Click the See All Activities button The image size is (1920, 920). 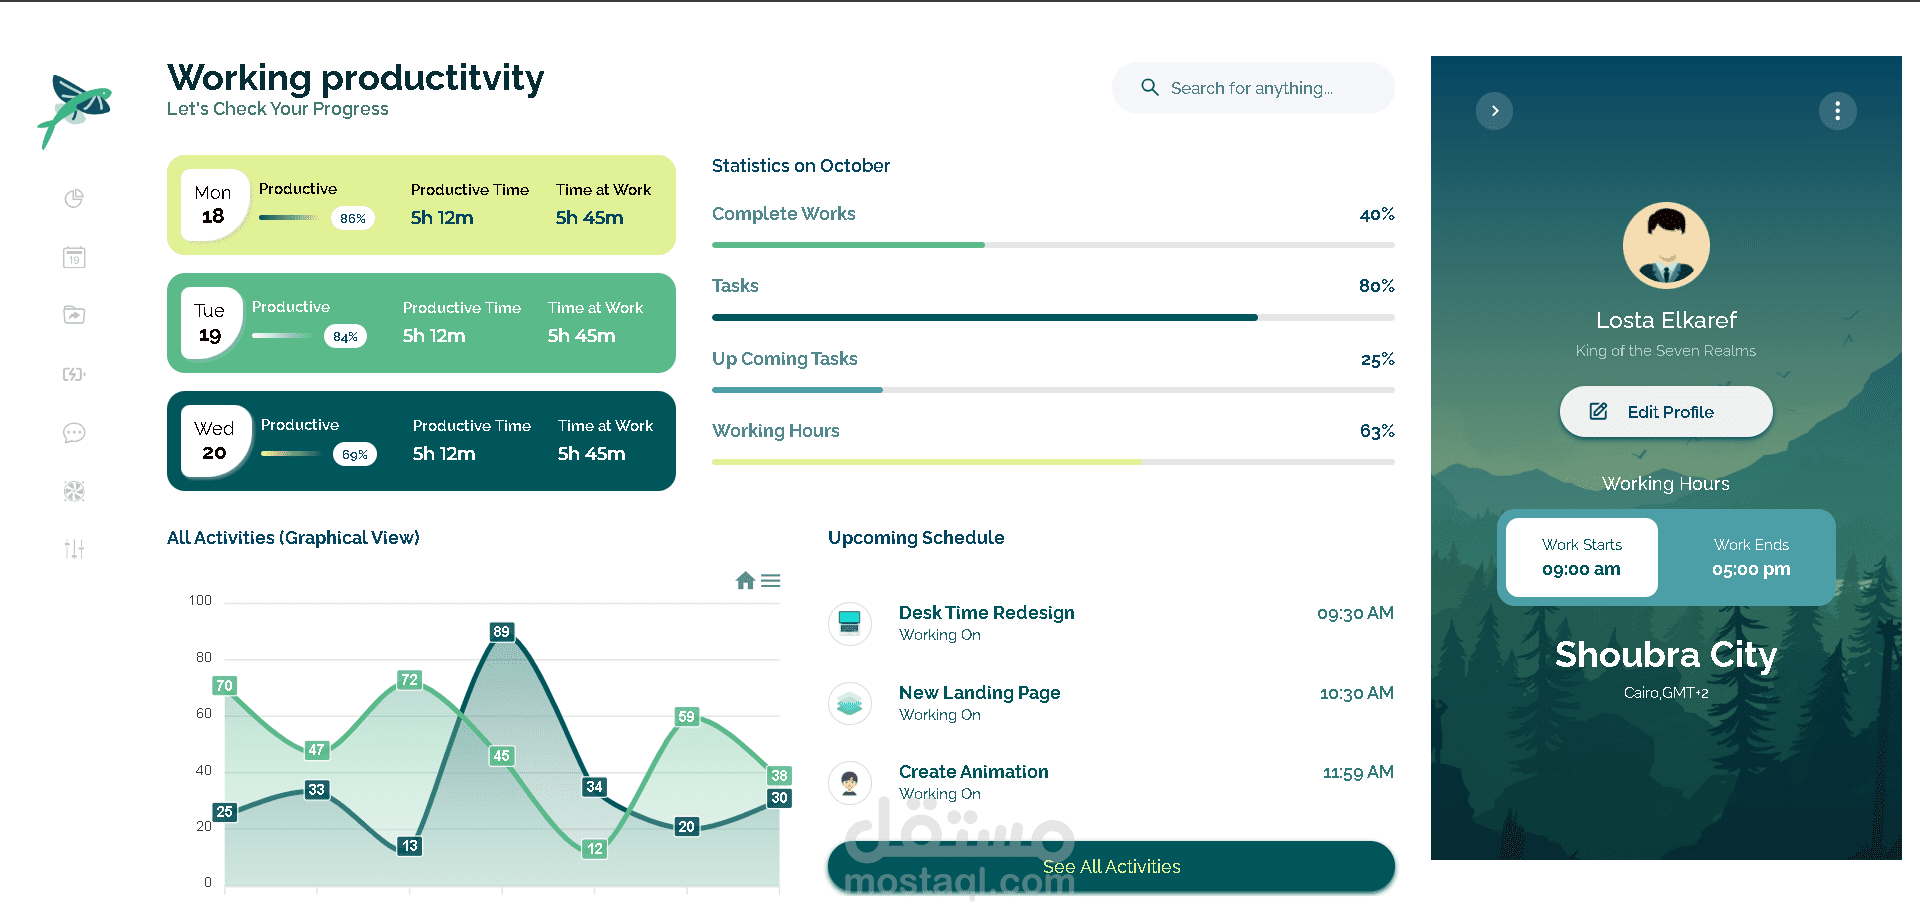(1111, 867)
